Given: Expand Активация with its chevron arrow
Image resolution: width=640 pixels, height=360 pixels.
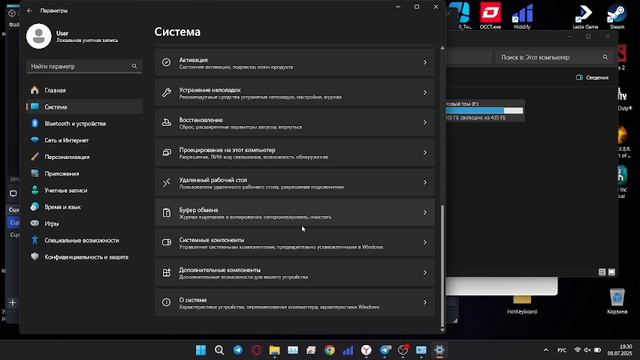Looking at the screenshot, I should point(425,62).
